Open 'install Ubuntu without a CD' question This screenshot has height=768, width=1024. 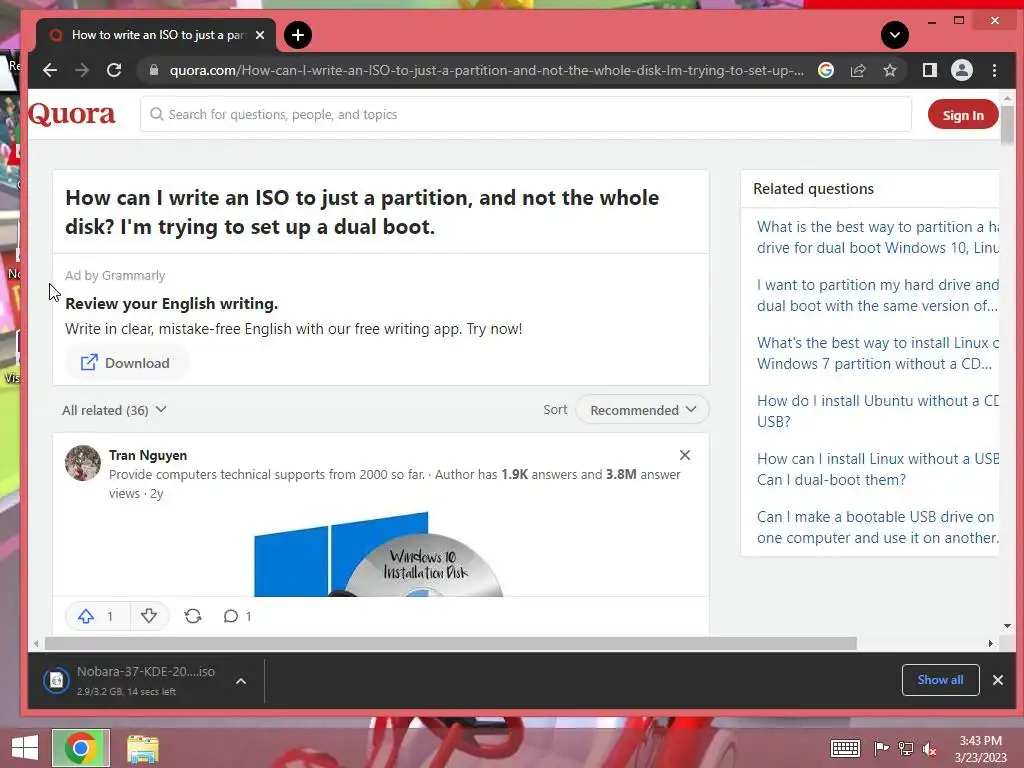(878, 411)
